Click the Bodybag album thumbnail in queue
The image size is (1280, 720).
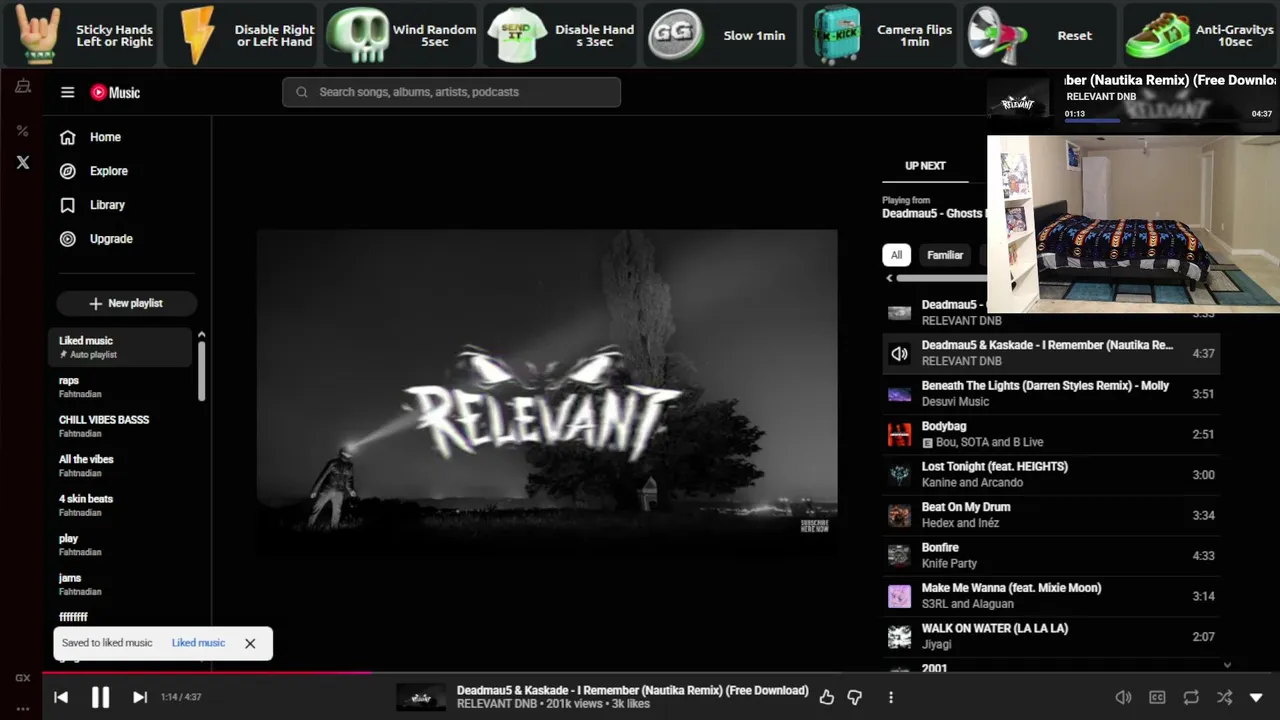tap(900, 434)
